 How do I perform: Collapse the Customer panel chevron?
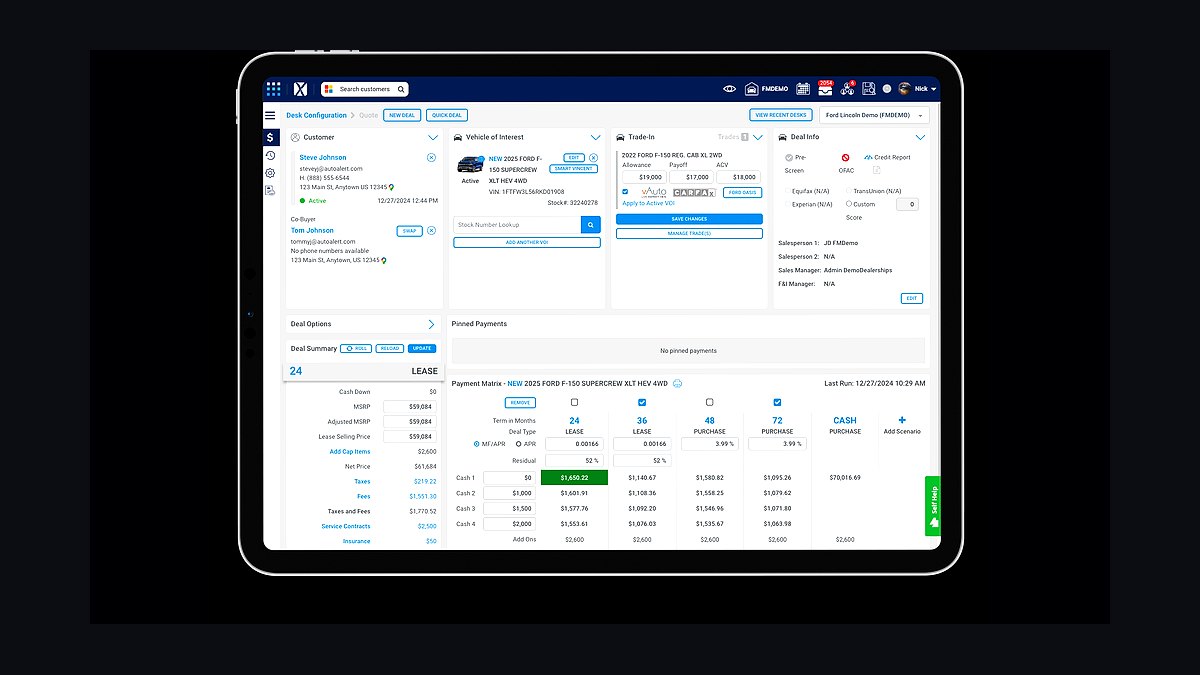tap(432, 137)
